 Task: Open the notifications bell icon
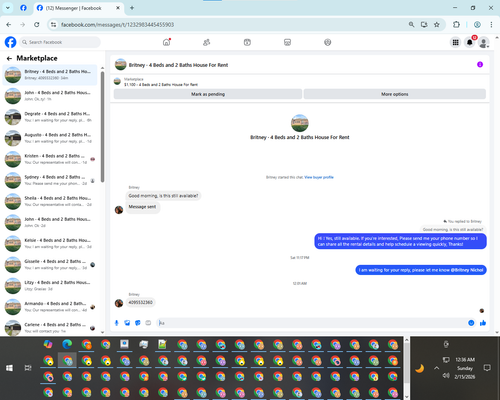click(470, 42)
